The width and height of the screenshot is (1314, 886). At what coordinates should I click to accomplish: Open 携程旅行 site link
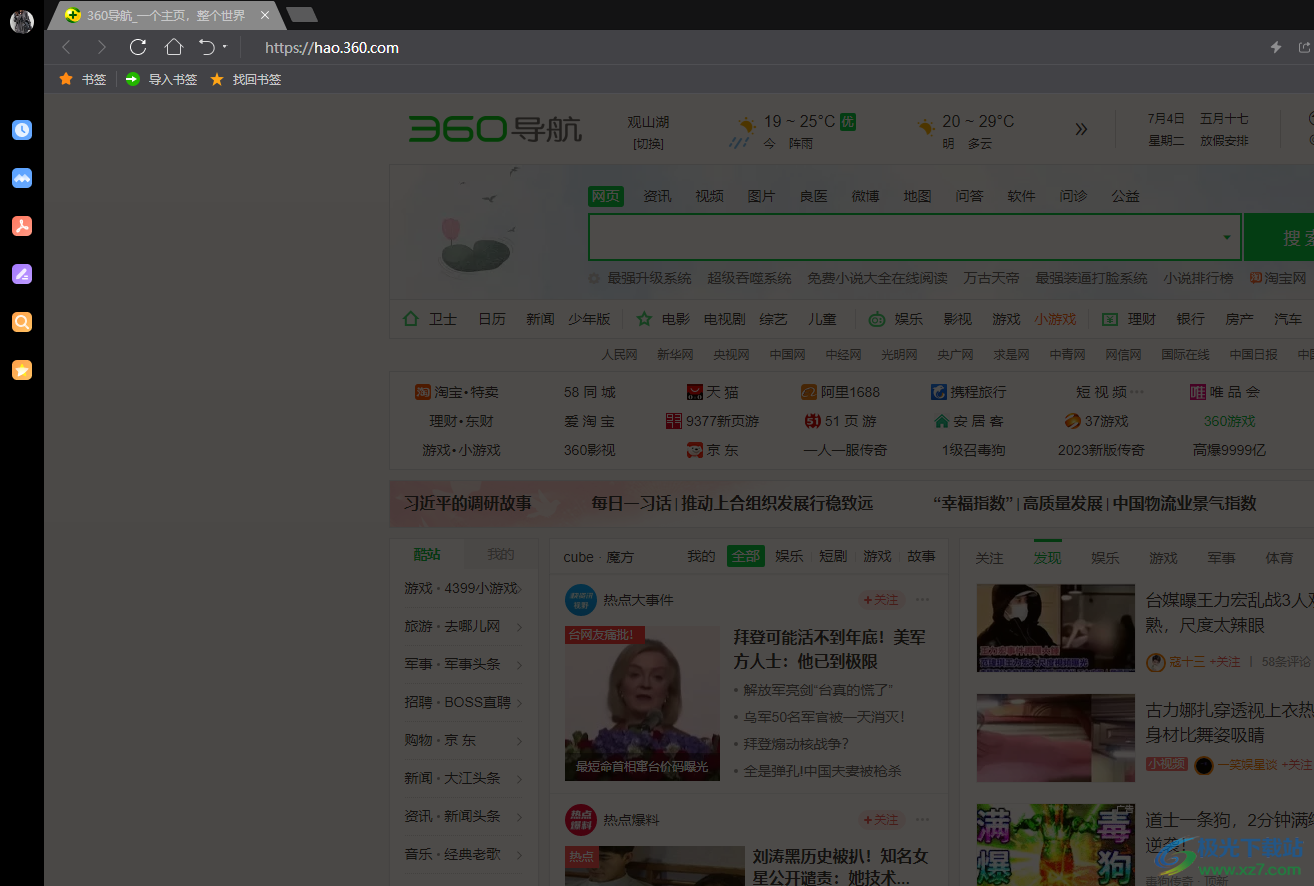click(968, 392)
